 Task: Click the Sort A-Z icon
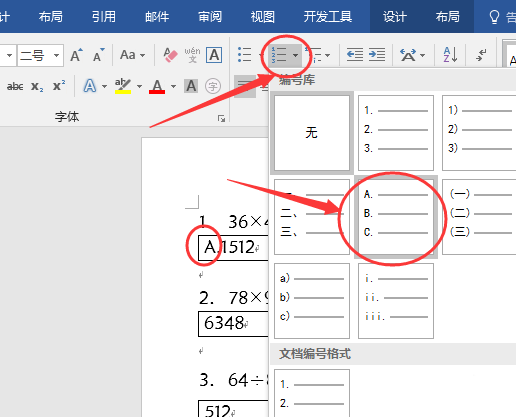[x=450, y=55]
